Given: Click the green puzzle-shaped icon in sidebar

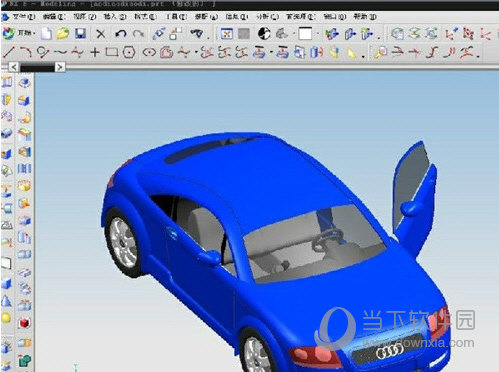Looking at the screenshot, I should point(24,361).
